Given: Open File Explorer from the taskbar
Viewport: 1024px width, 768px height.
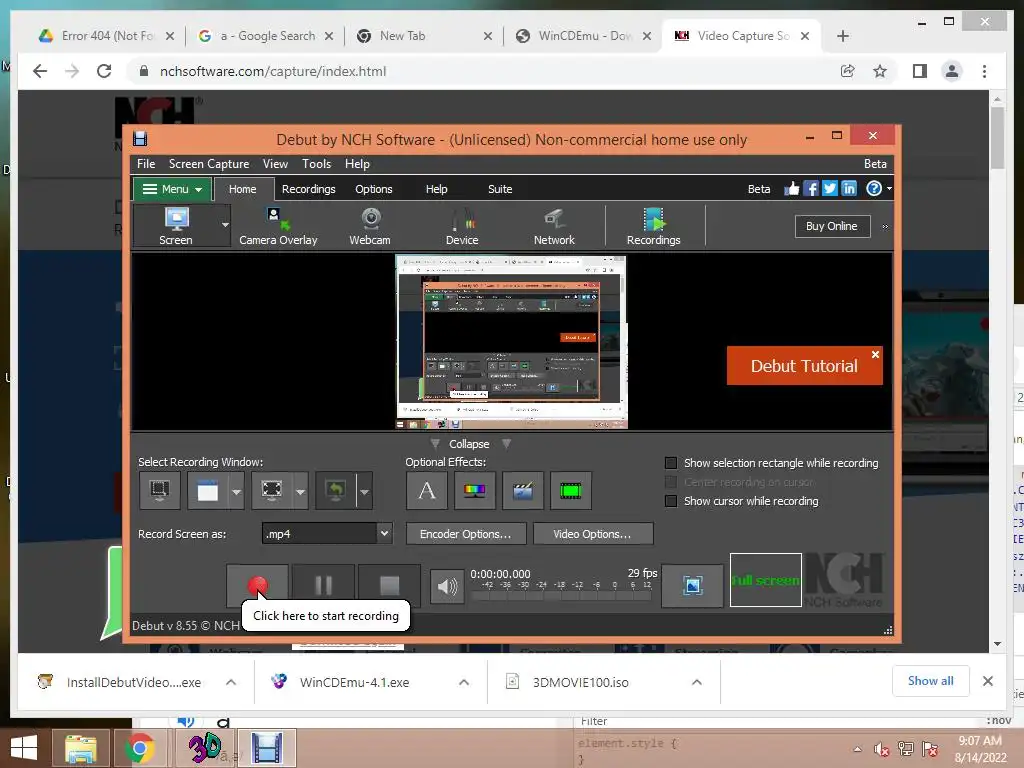Looking at the screenshot, I should point(81,748).
